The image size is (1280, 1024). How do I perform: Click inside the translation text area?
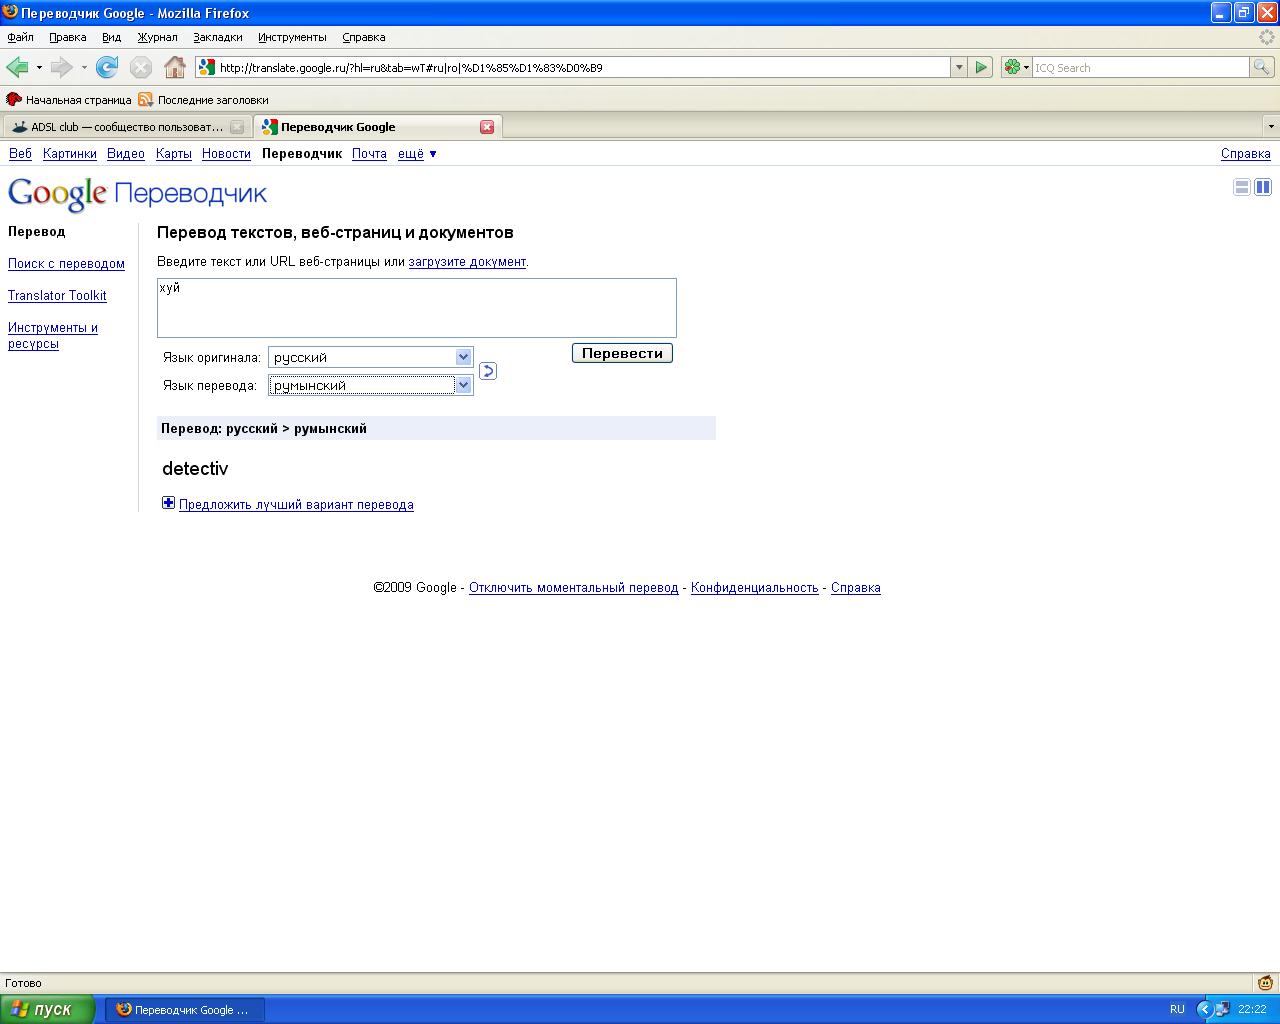tap(417, 308)
